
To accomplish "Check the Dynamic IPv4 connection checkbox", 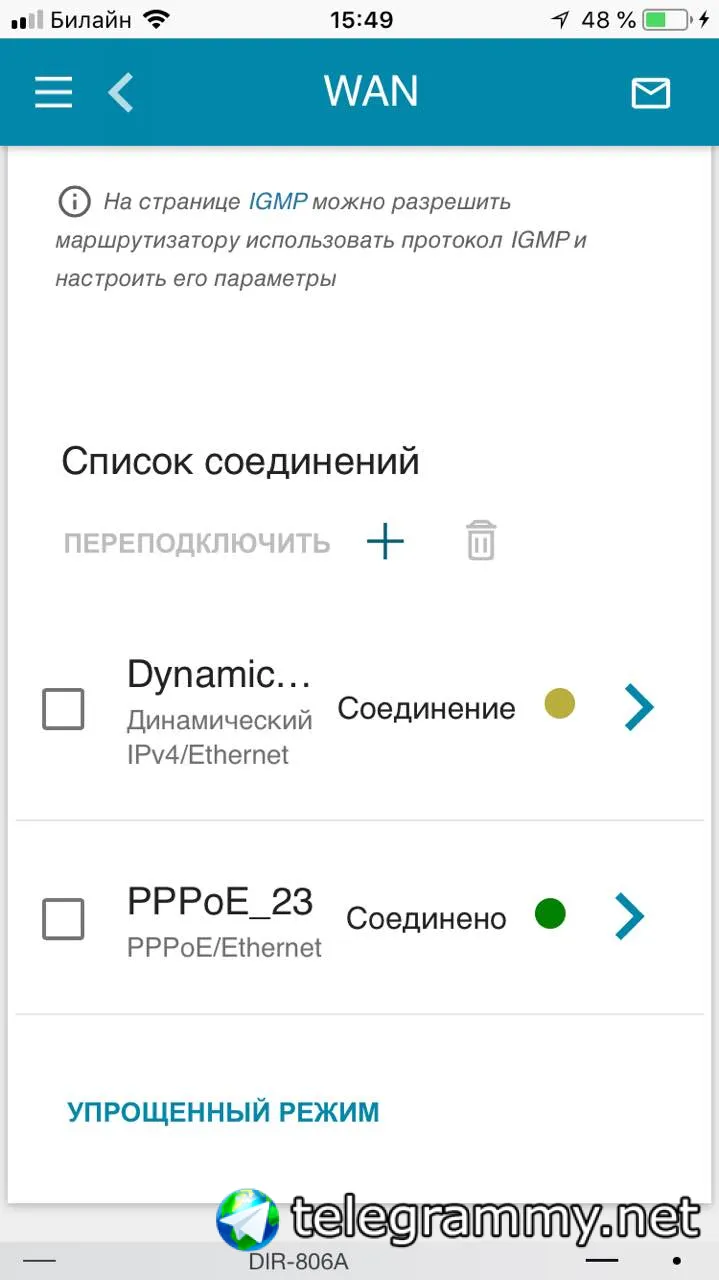I will pos(63,709).
